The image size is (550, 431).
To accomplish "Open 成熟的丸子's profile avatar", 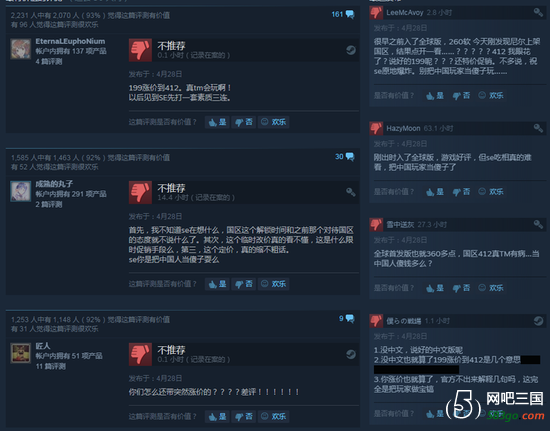I will (20, 191).
